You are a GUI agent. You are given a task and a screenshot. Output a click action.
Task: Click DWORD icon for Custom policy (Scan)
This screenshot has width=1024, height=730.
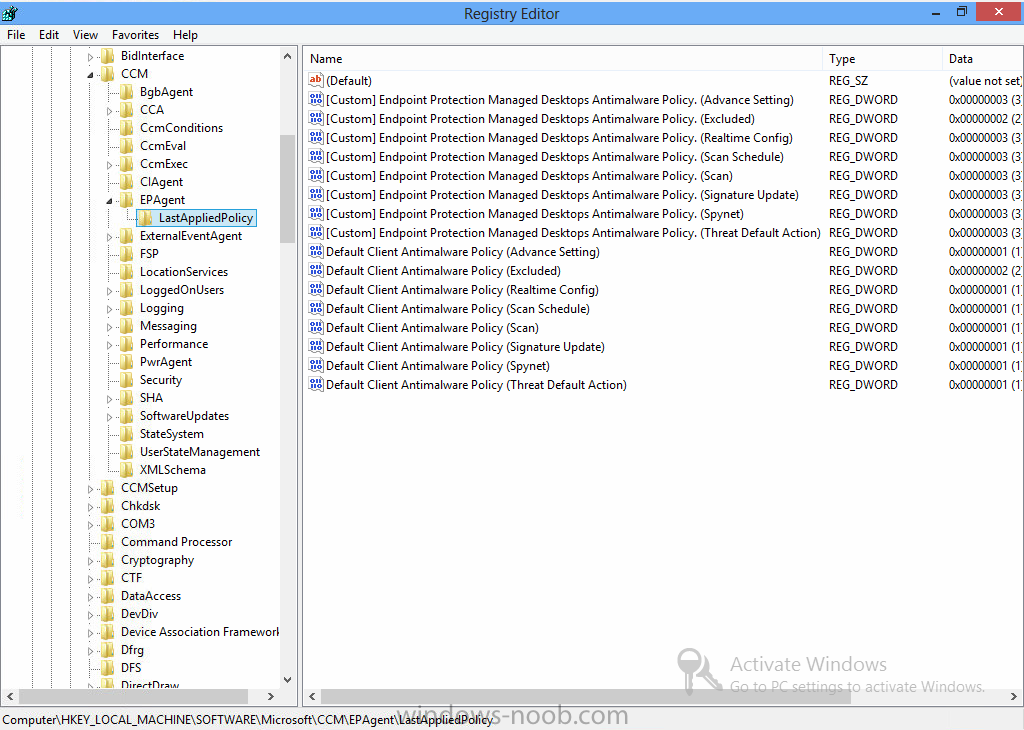tap(316, 175)
